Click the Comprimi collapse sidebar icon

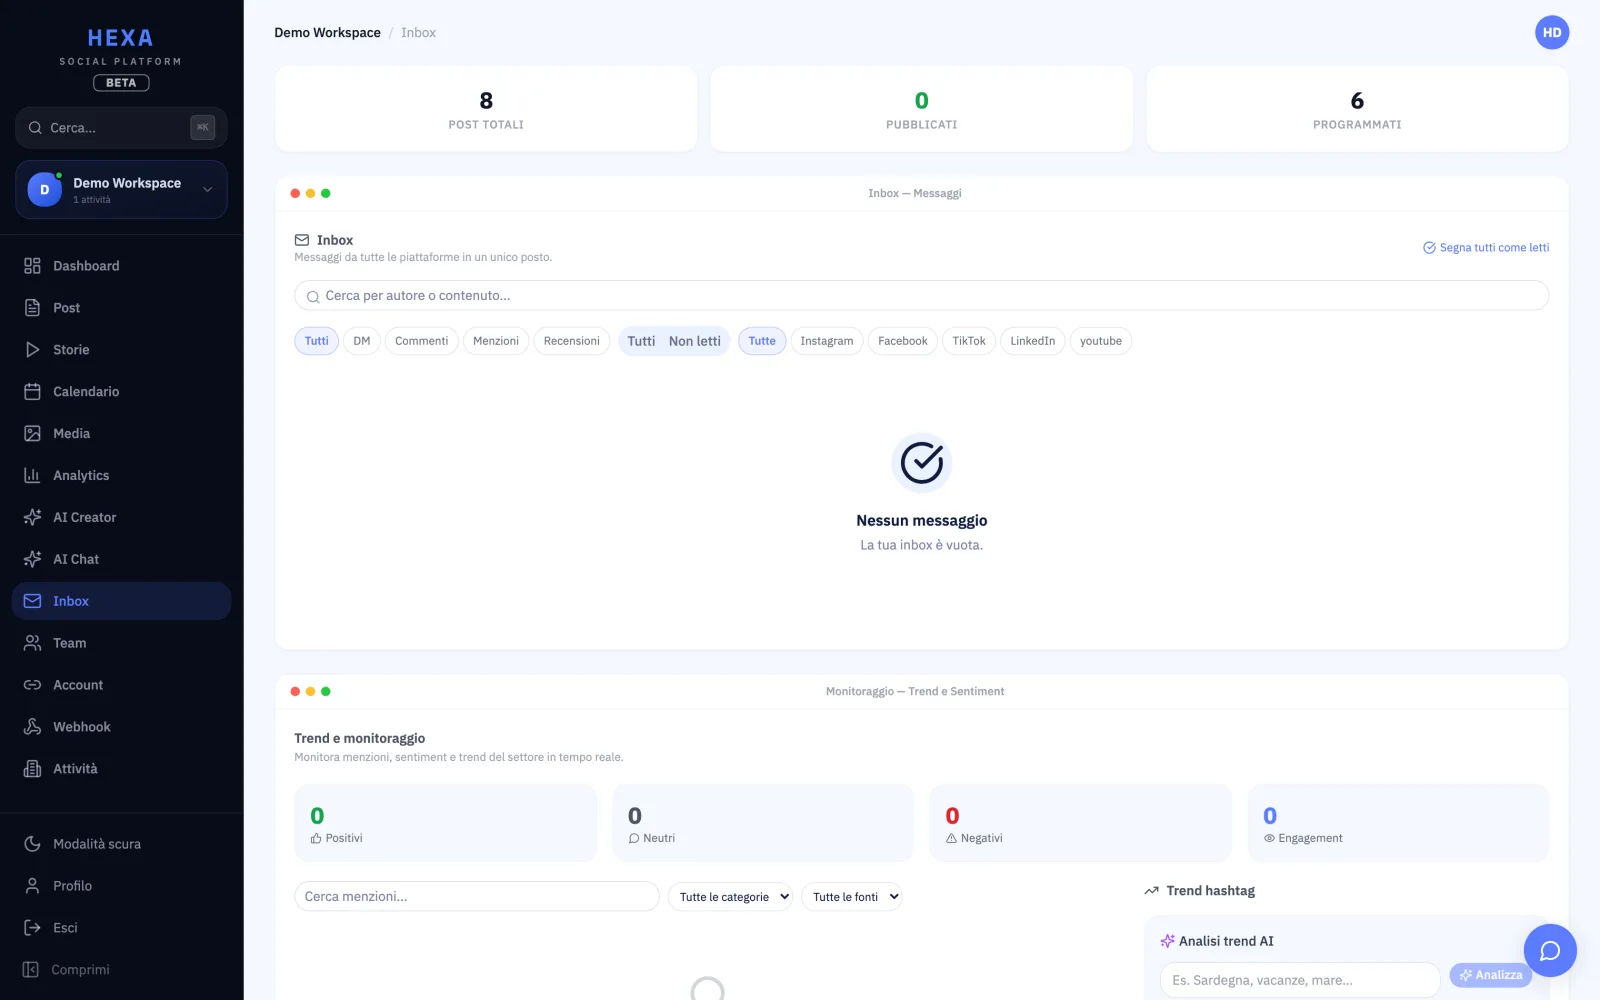[x=31, y=970]
